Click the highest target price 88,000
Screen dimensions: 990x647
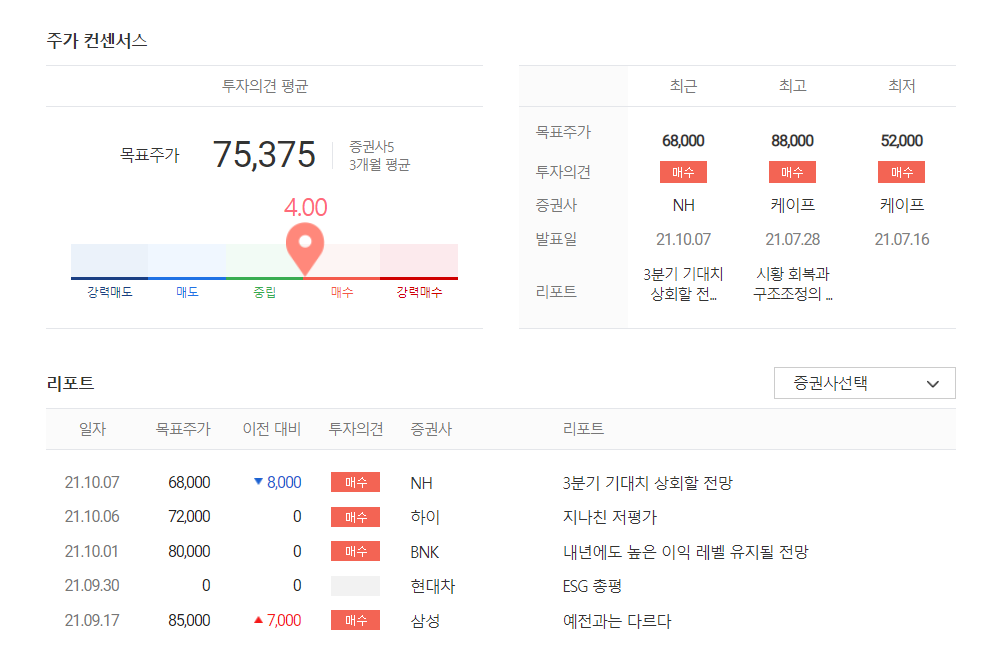click(x=792, y=140)
